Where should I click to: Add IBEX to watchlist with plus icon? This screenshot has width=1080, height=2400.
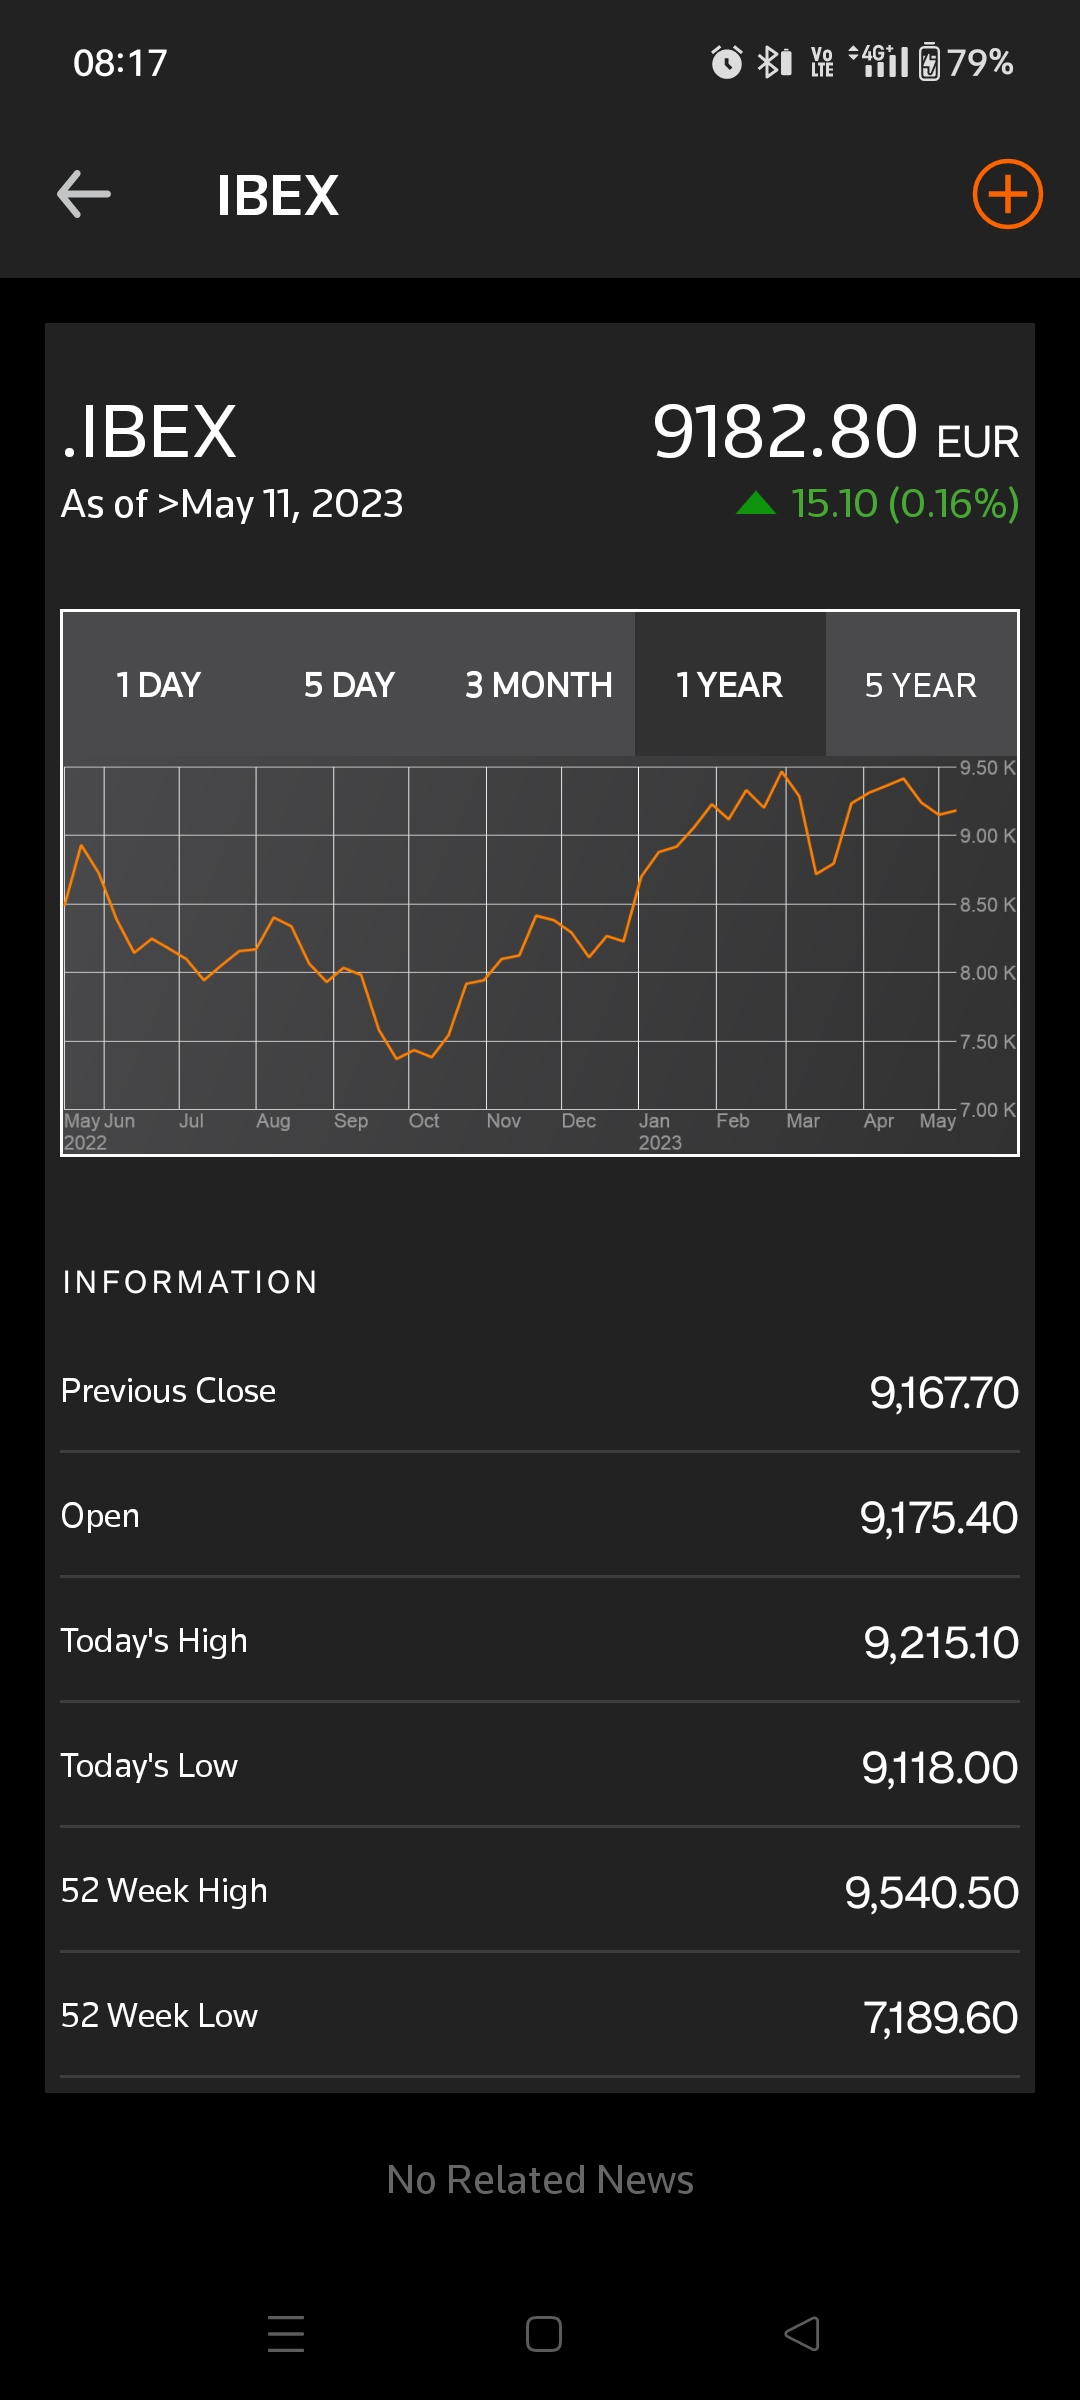coord(1007,194)
